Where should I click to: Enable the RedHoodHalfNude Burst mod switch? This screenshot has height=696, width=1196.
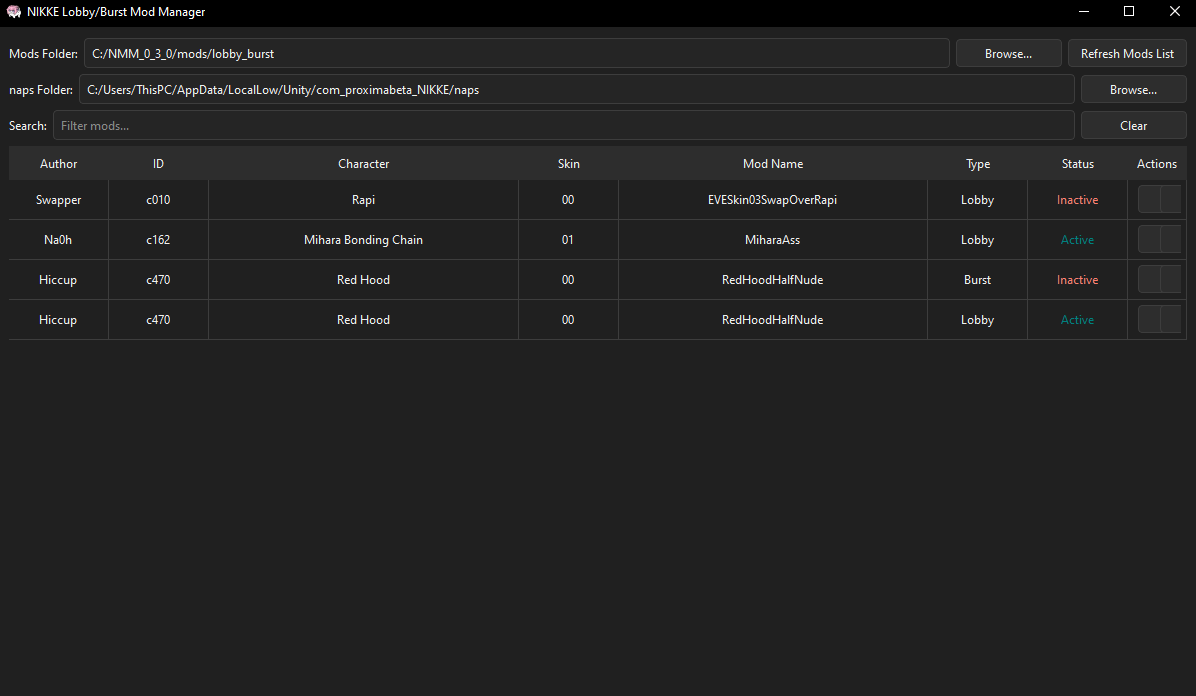click(1159, 279)
